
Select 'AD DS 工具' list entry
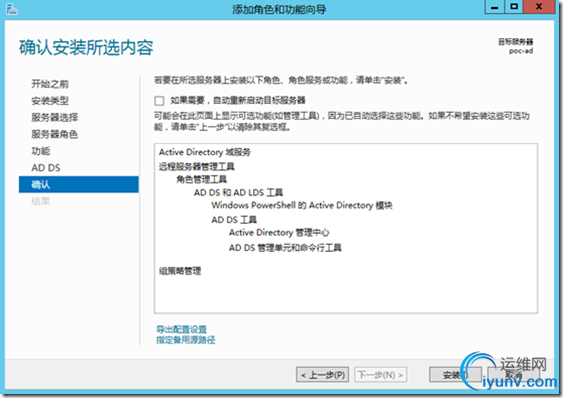(234, 219)
